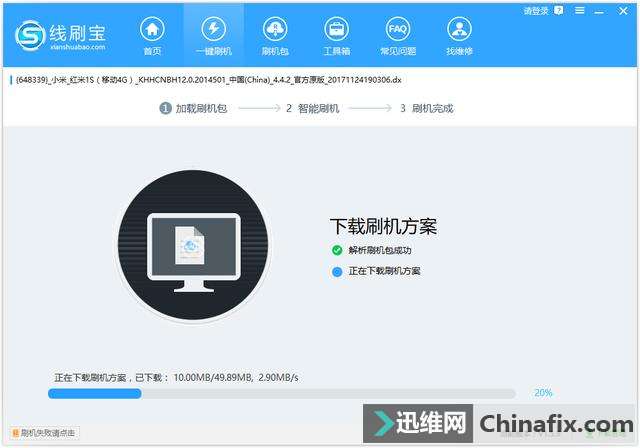Viewport: 640px width, 448px height.
Task: Click the download progress bar
Action: pyautogui.click(x=285, y=393)
